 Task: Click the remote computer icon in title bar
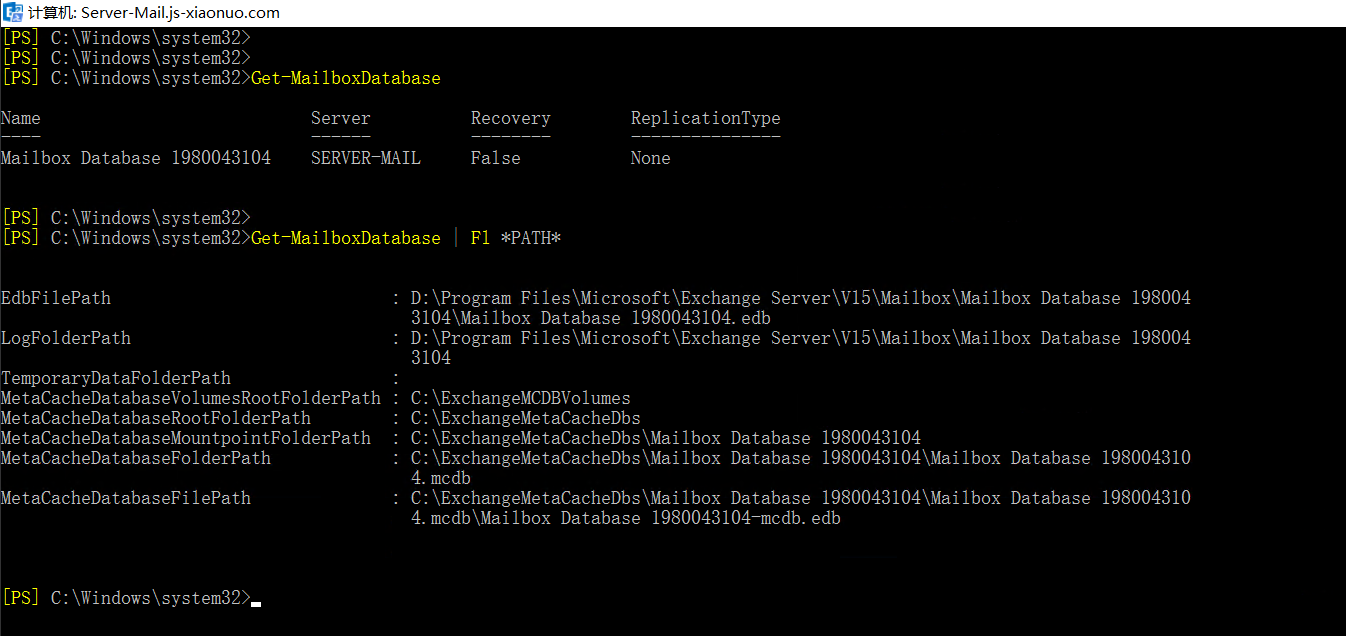pos(13,13)
